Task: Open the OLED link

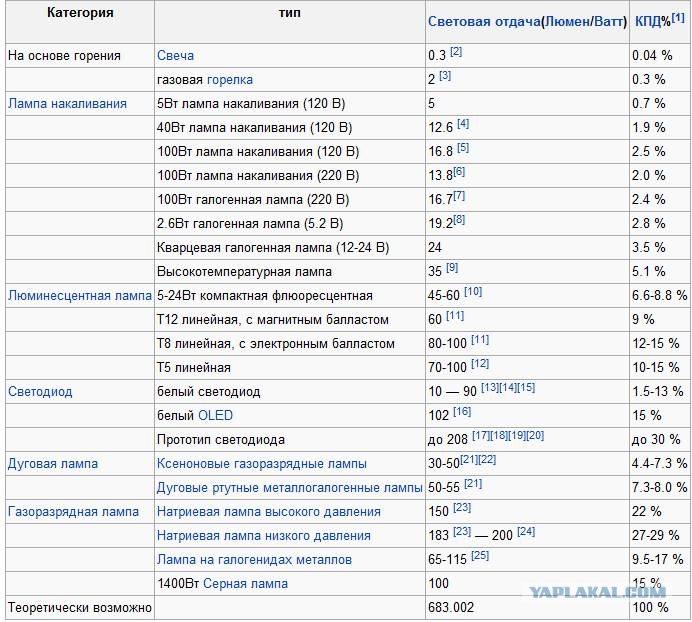Action: click(x=215, y=416)
